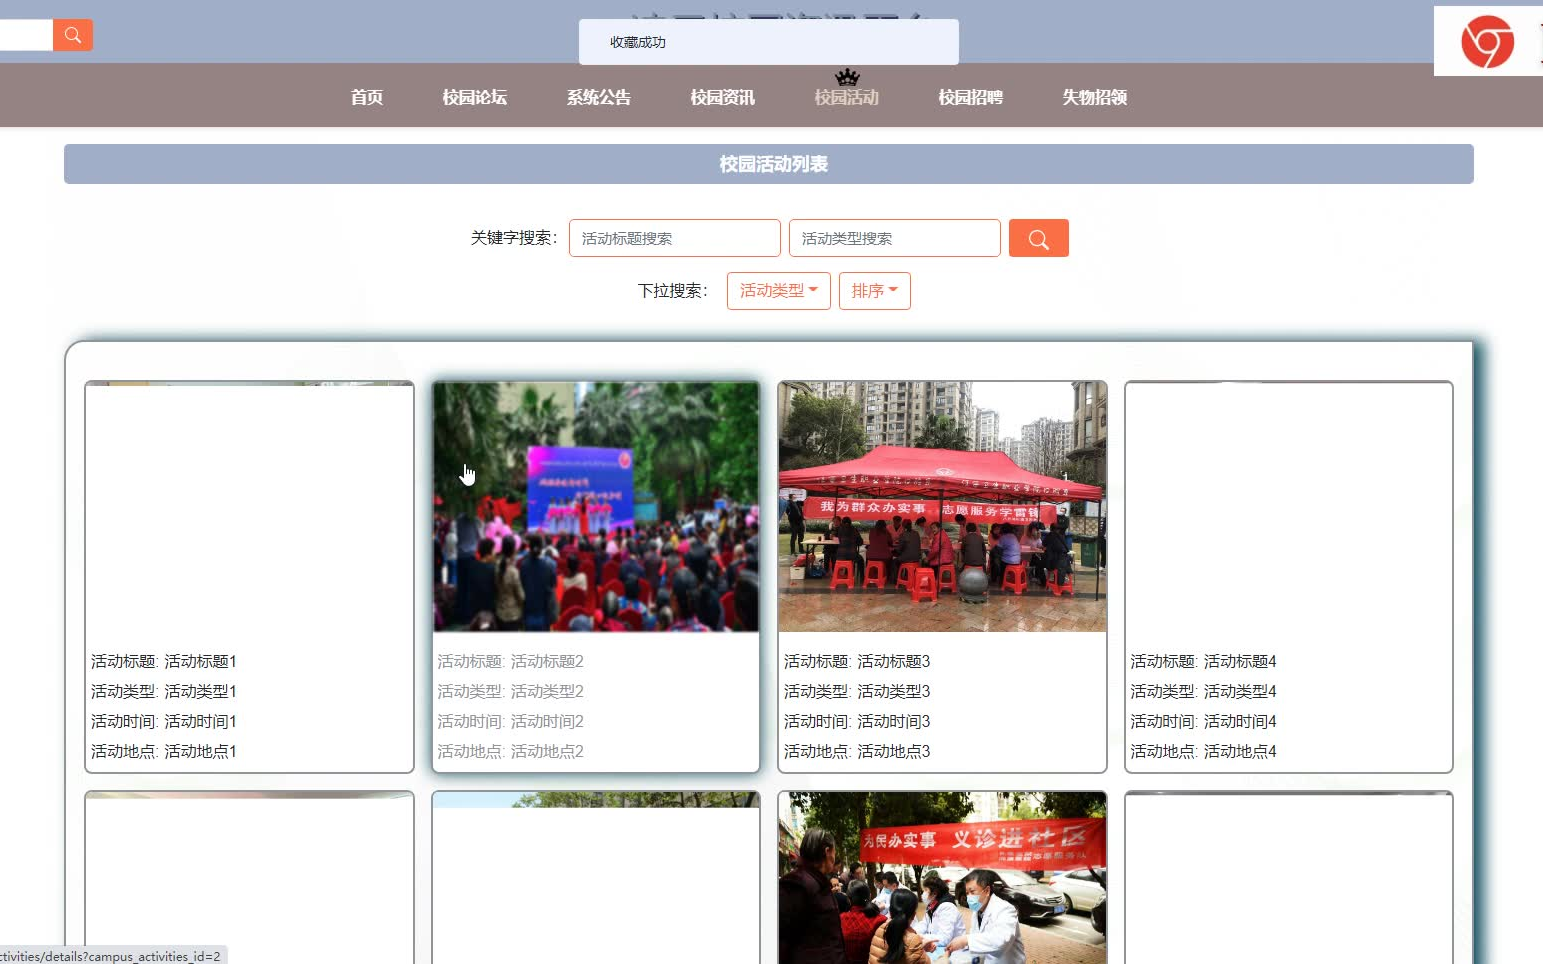Click the text 活动时间: 活动时间2
1543x964 pixels.
(x=510, y=721)
